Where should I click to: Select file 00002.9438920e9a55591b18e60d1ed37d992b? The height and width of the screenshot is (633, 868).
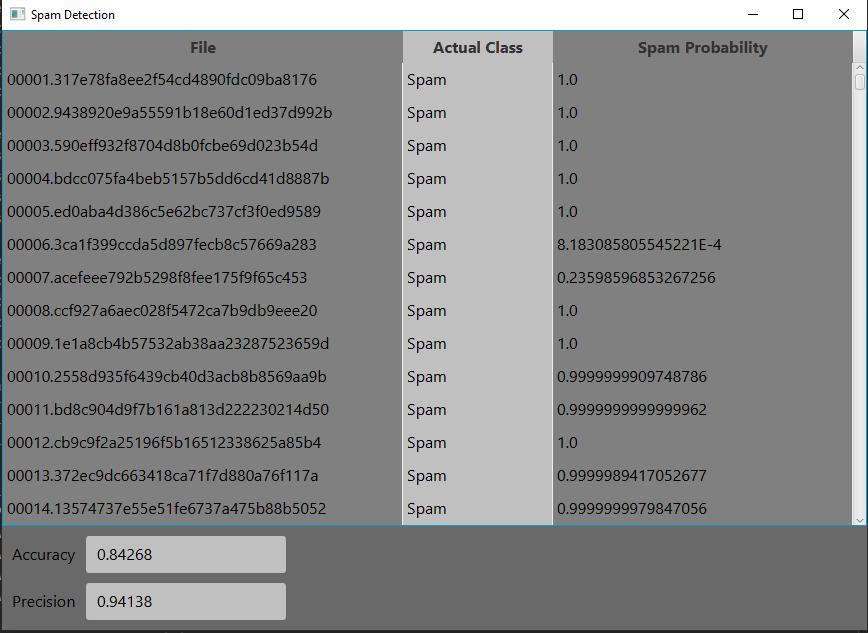[x=169, y=113]
